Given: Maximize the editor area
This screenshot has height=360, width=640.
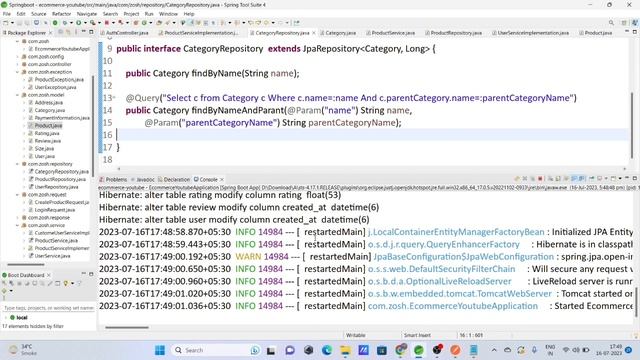Looking at the screenshot, I should [634, 32].
